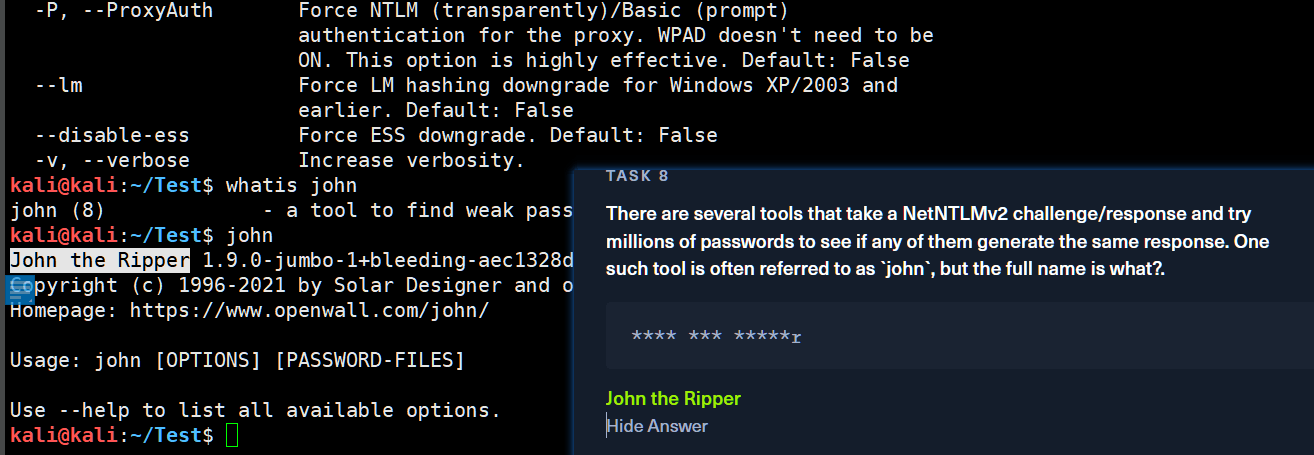Click the green "John the Ripper" revealed answer
Image resolution: width=1314 pixels, height=455 pixels.
point(673,399)
